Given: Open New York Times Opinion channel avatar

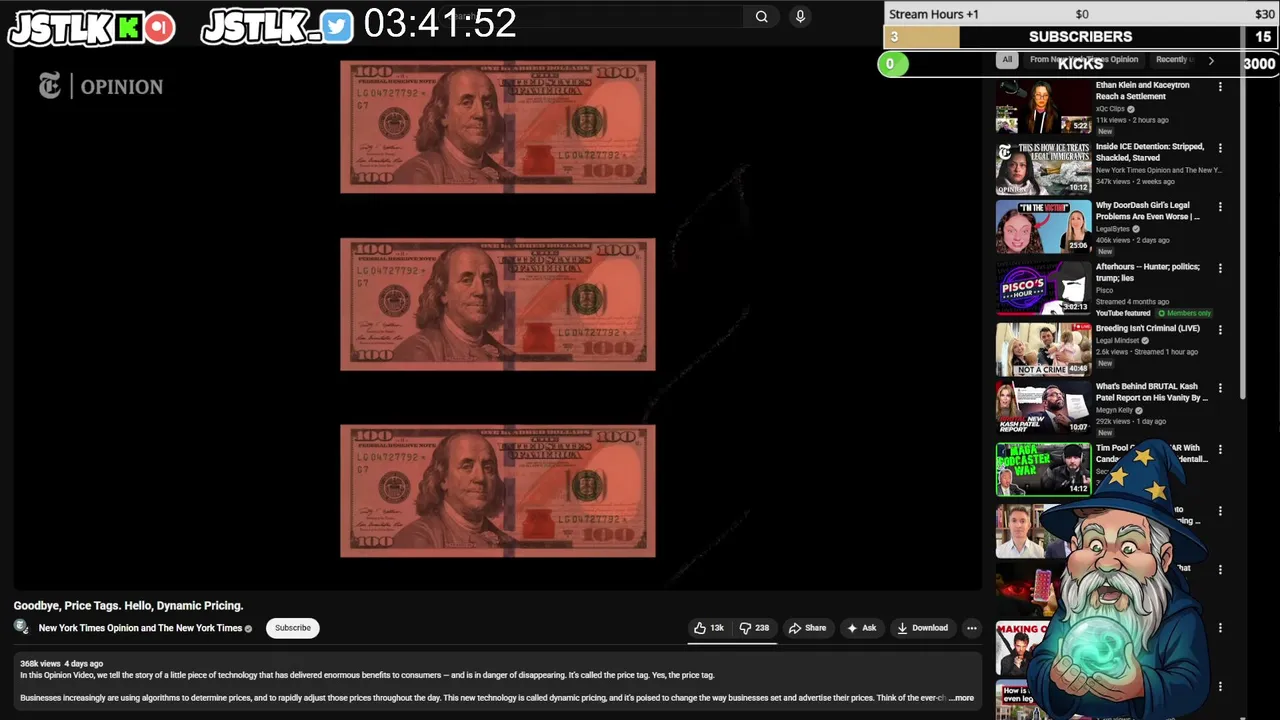Looking at the screenshot, I should [21, 627].
